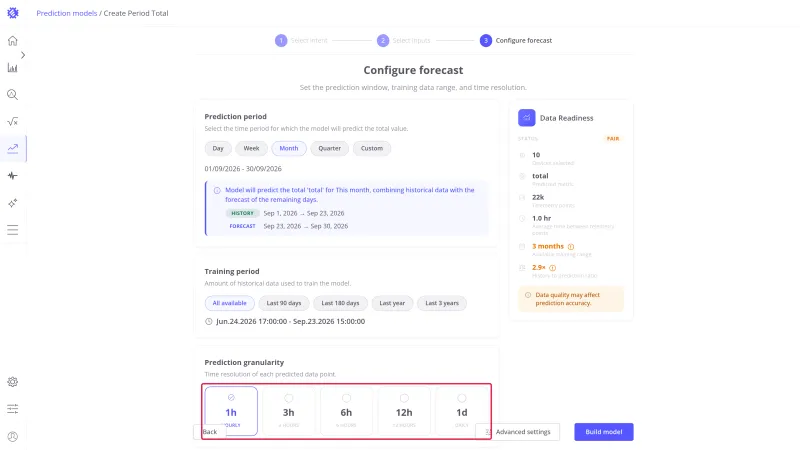Choose Last 3 years training period
The width and height of the screenshot is (800, 450).
point(442,303)
